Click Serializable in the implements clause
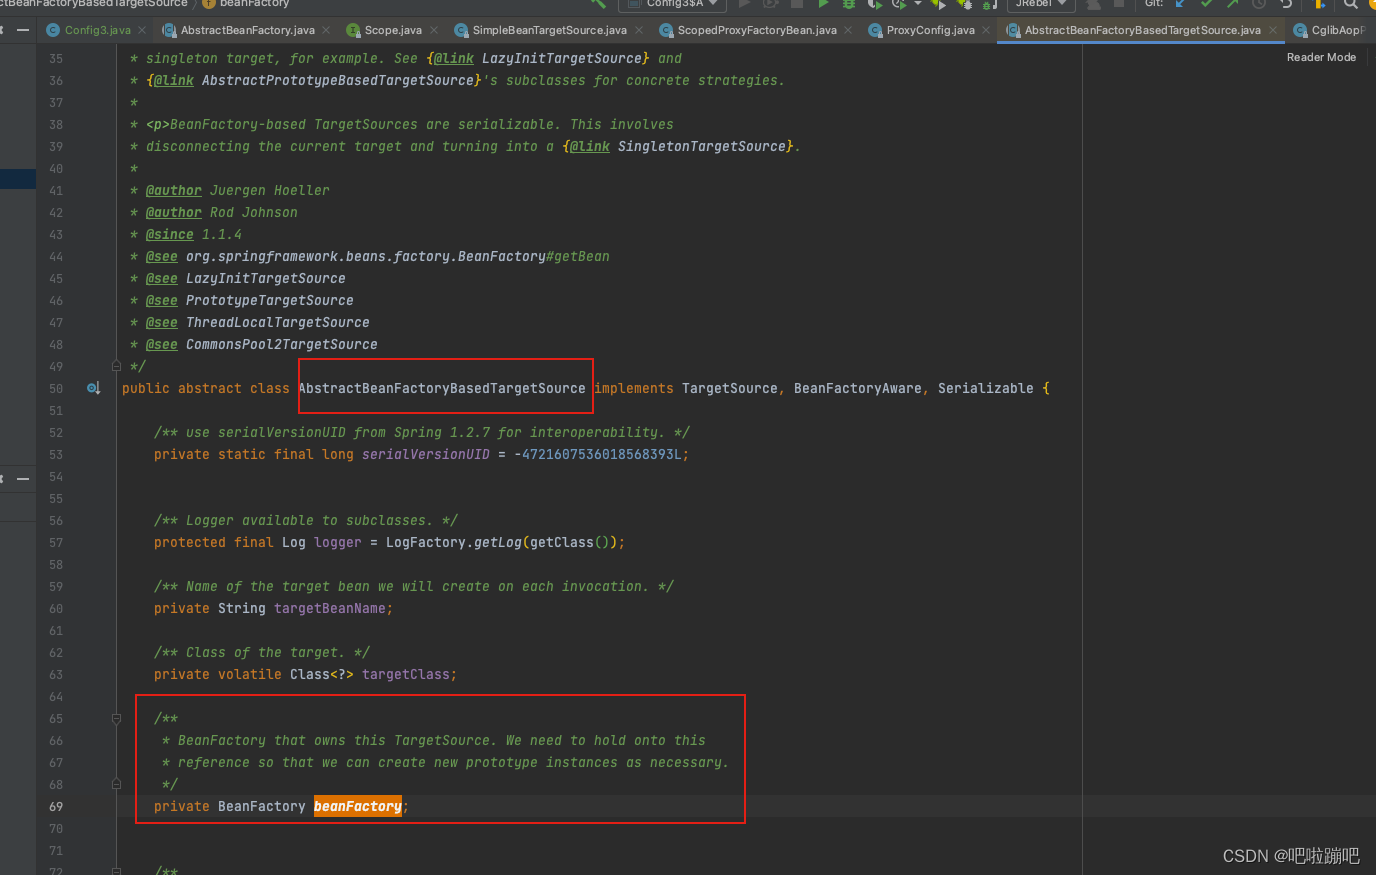This screenshot has width=1376, height=875. pyautogui.click(x=985, y=388)
